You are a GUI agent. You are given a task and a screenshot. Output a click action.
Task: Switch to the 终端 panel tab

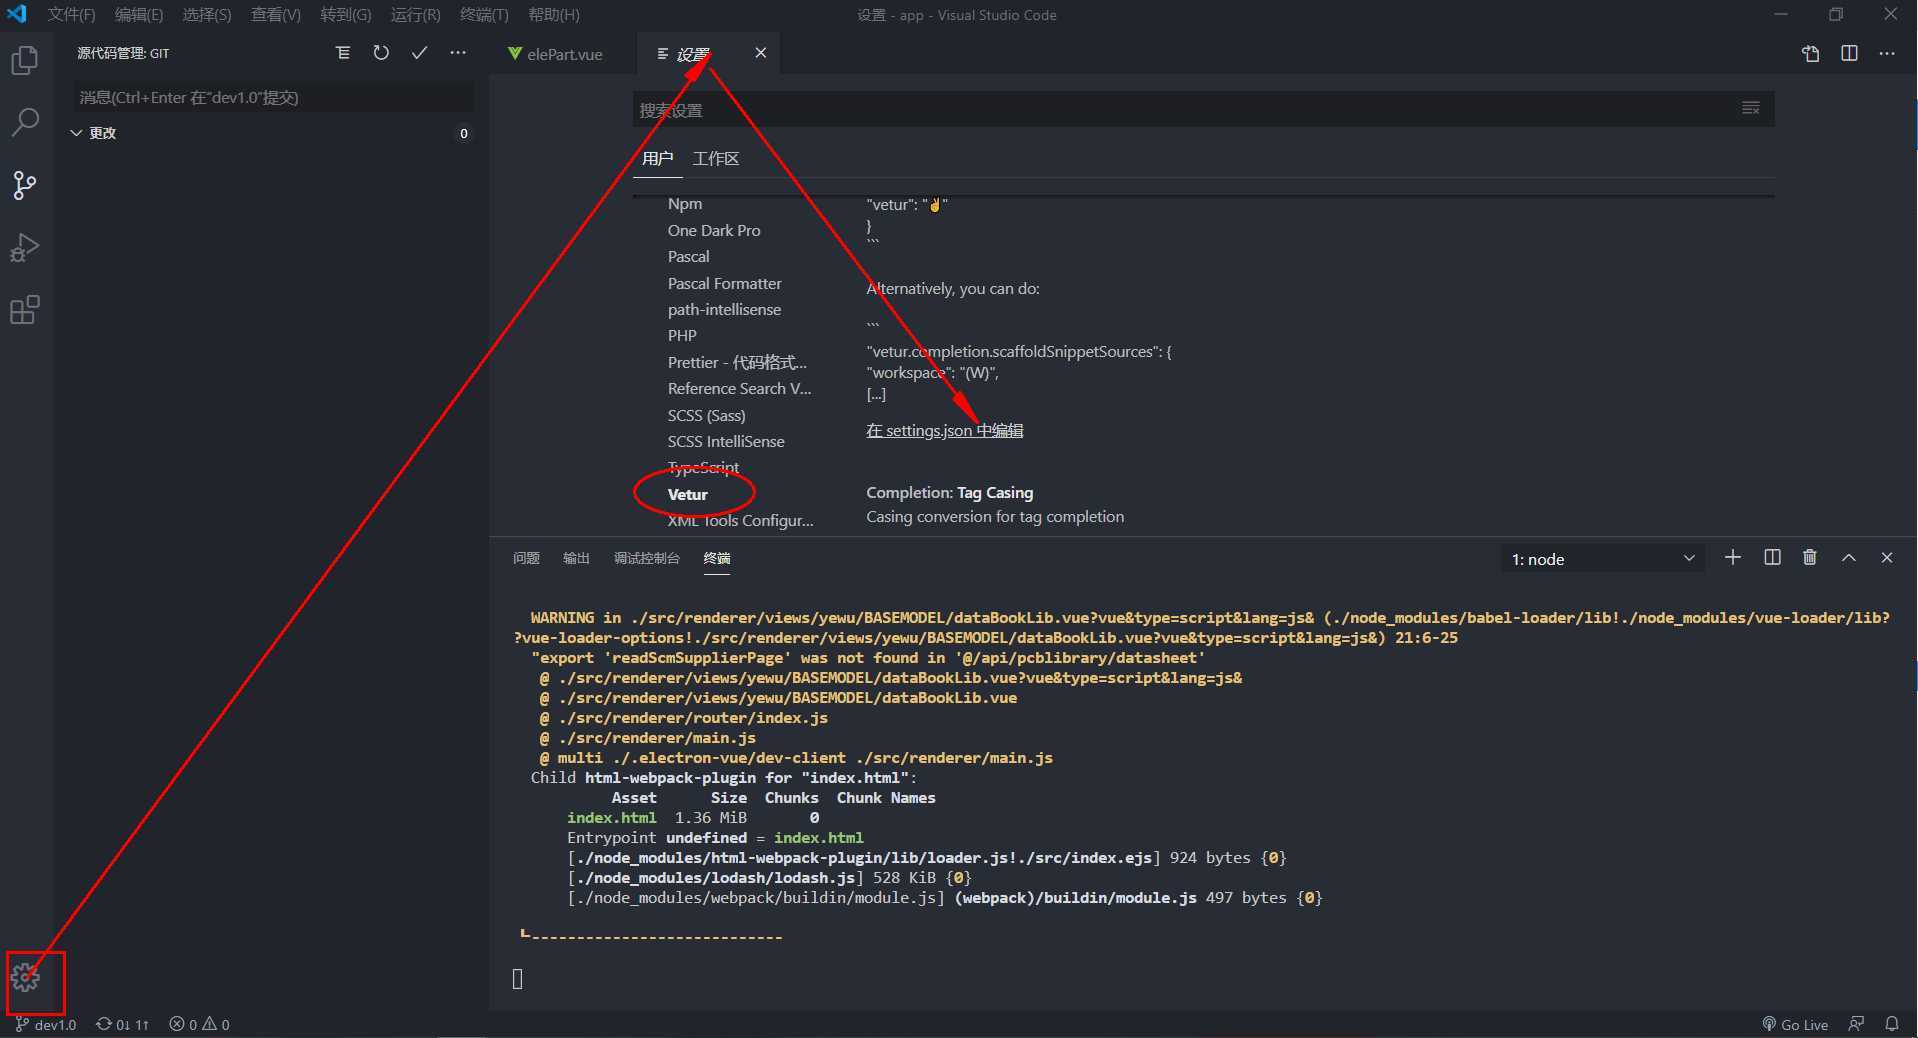tap(717, 558)
